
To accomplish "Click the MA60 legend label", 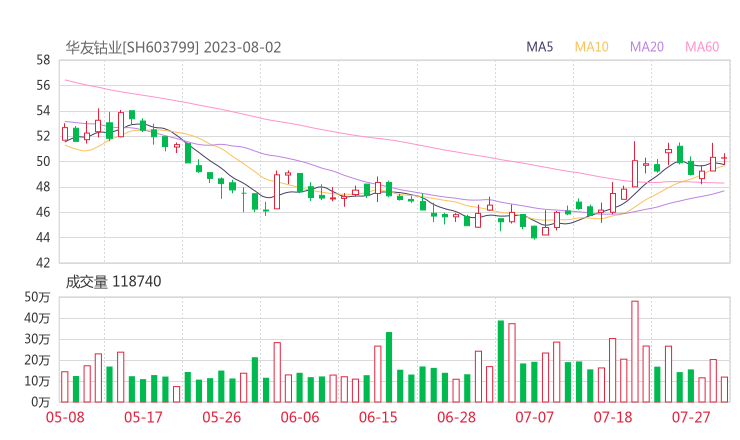I will [x=702, y=47].
